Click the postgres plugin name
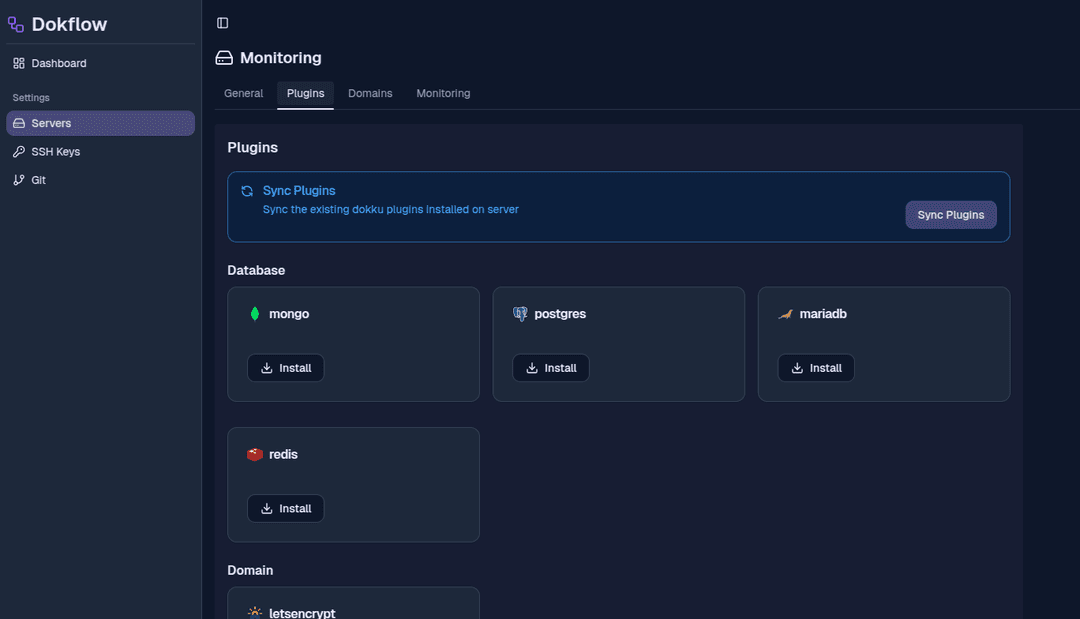This screenshot has width=1080, height=619. point(560,314)
